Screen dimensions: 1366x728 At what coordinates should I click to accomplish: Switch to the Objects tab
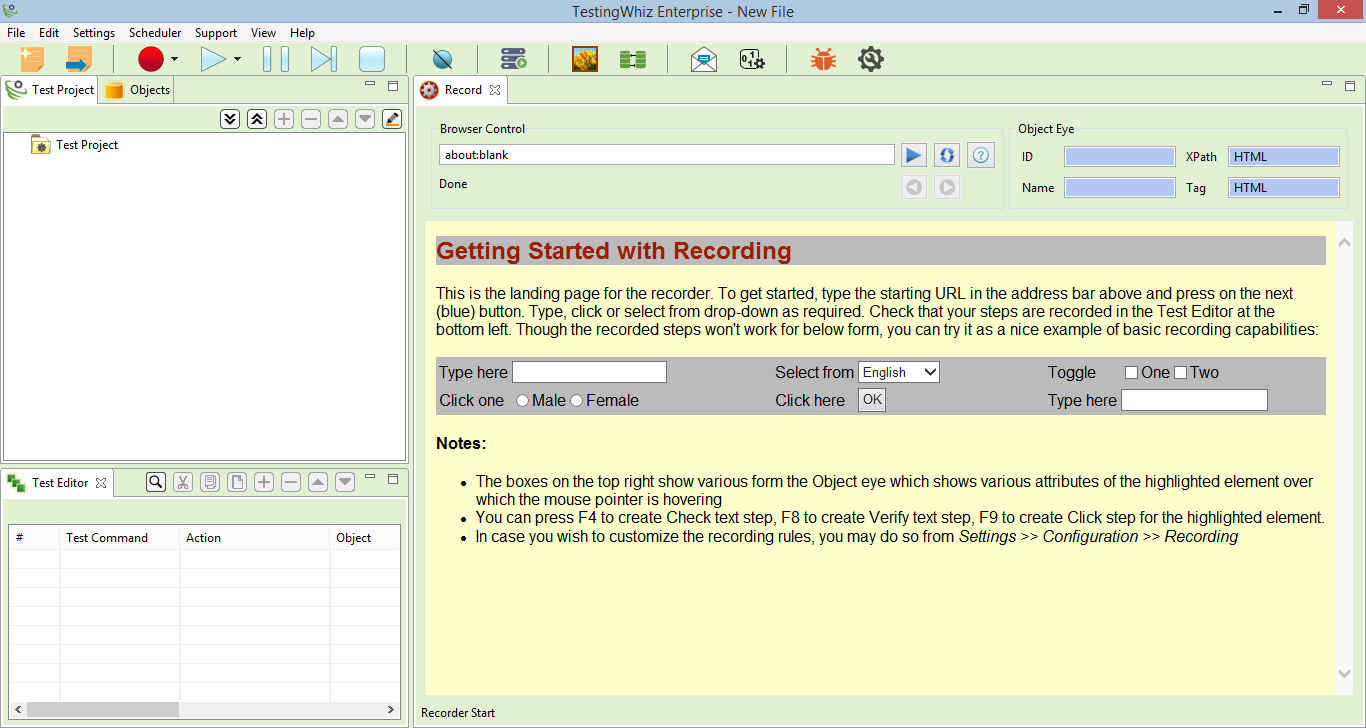139,90
